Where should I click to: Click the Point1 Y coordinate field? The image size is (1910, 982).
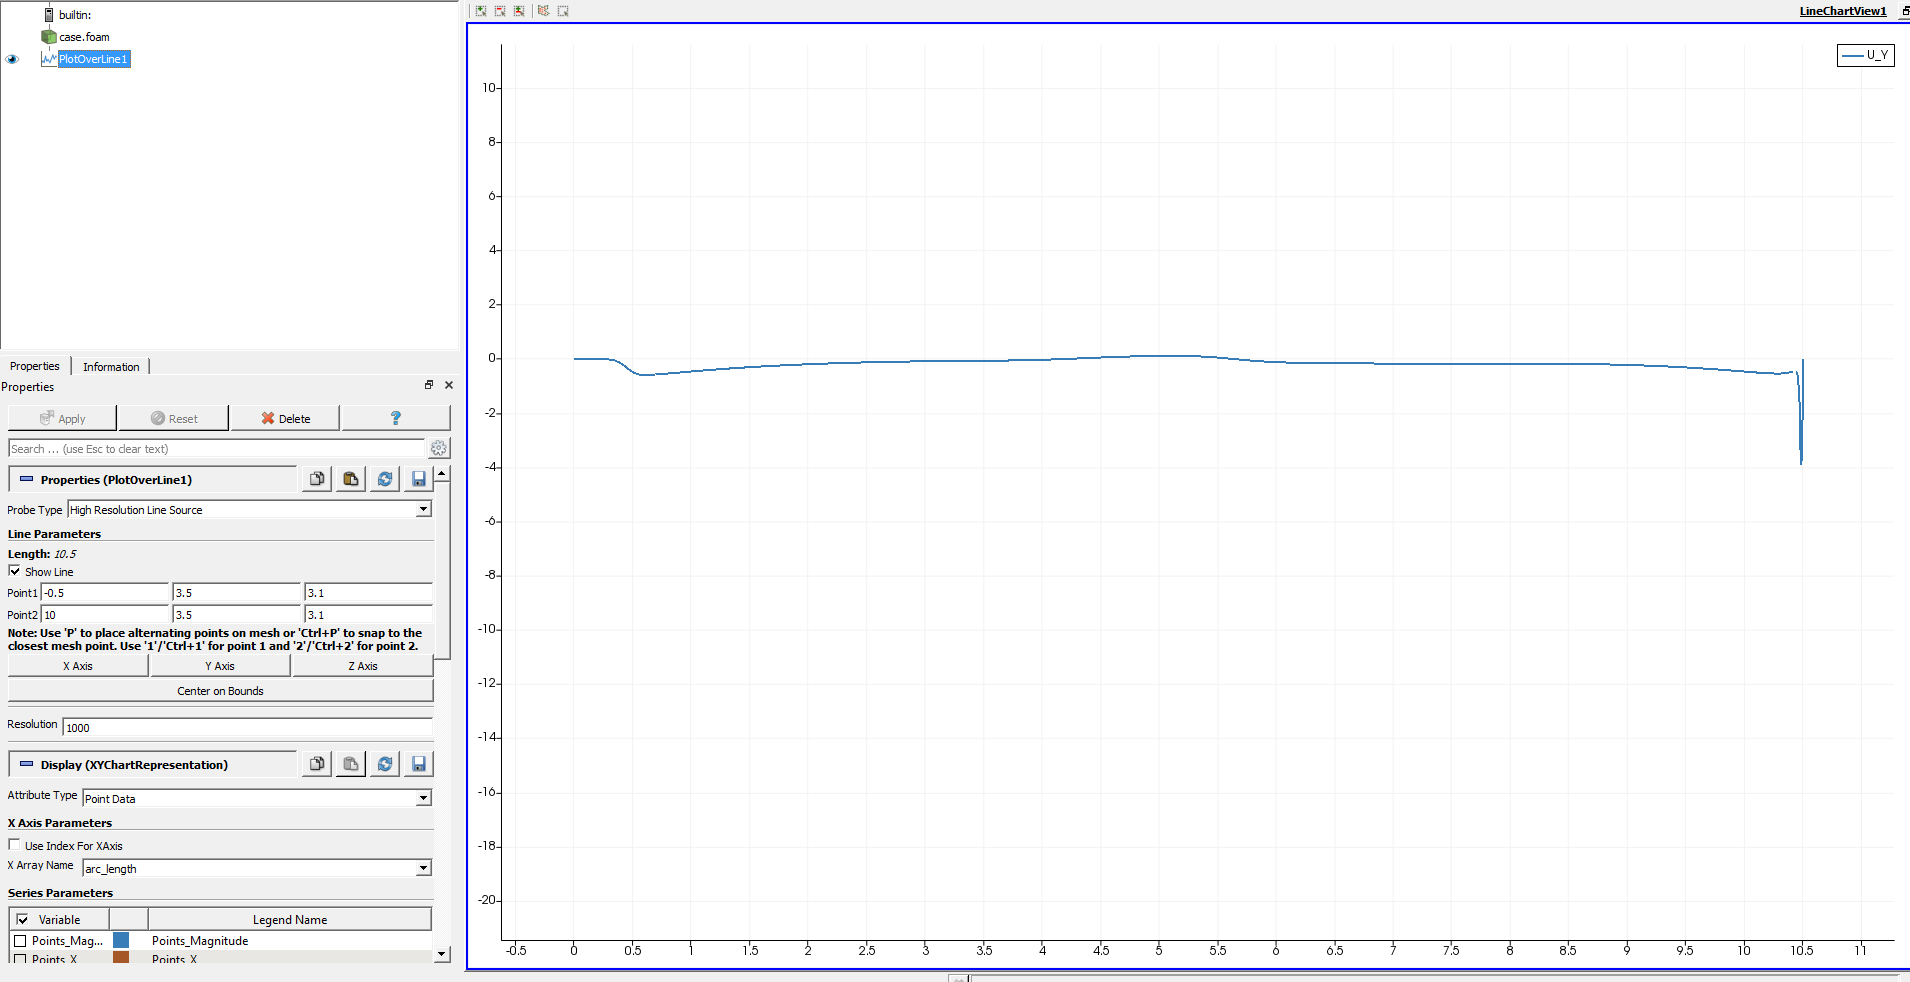(237, 593)
